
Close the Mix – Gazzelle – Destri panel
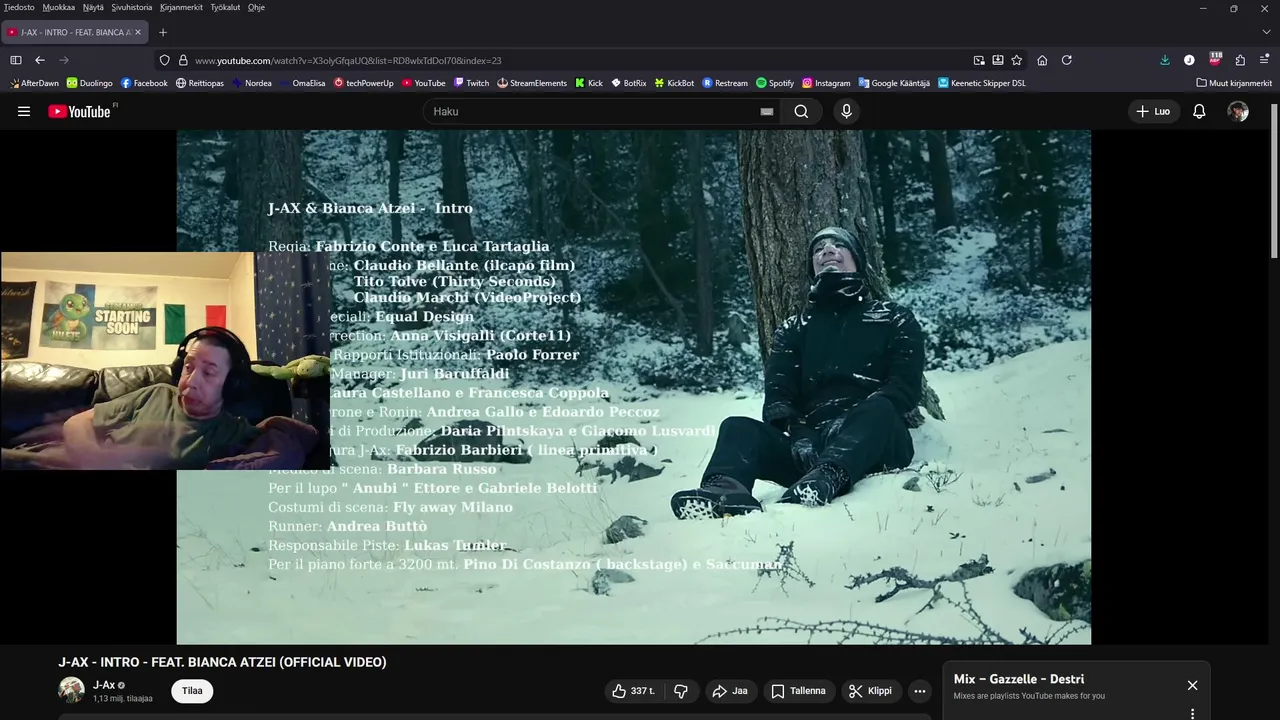tap(1192, 685)
